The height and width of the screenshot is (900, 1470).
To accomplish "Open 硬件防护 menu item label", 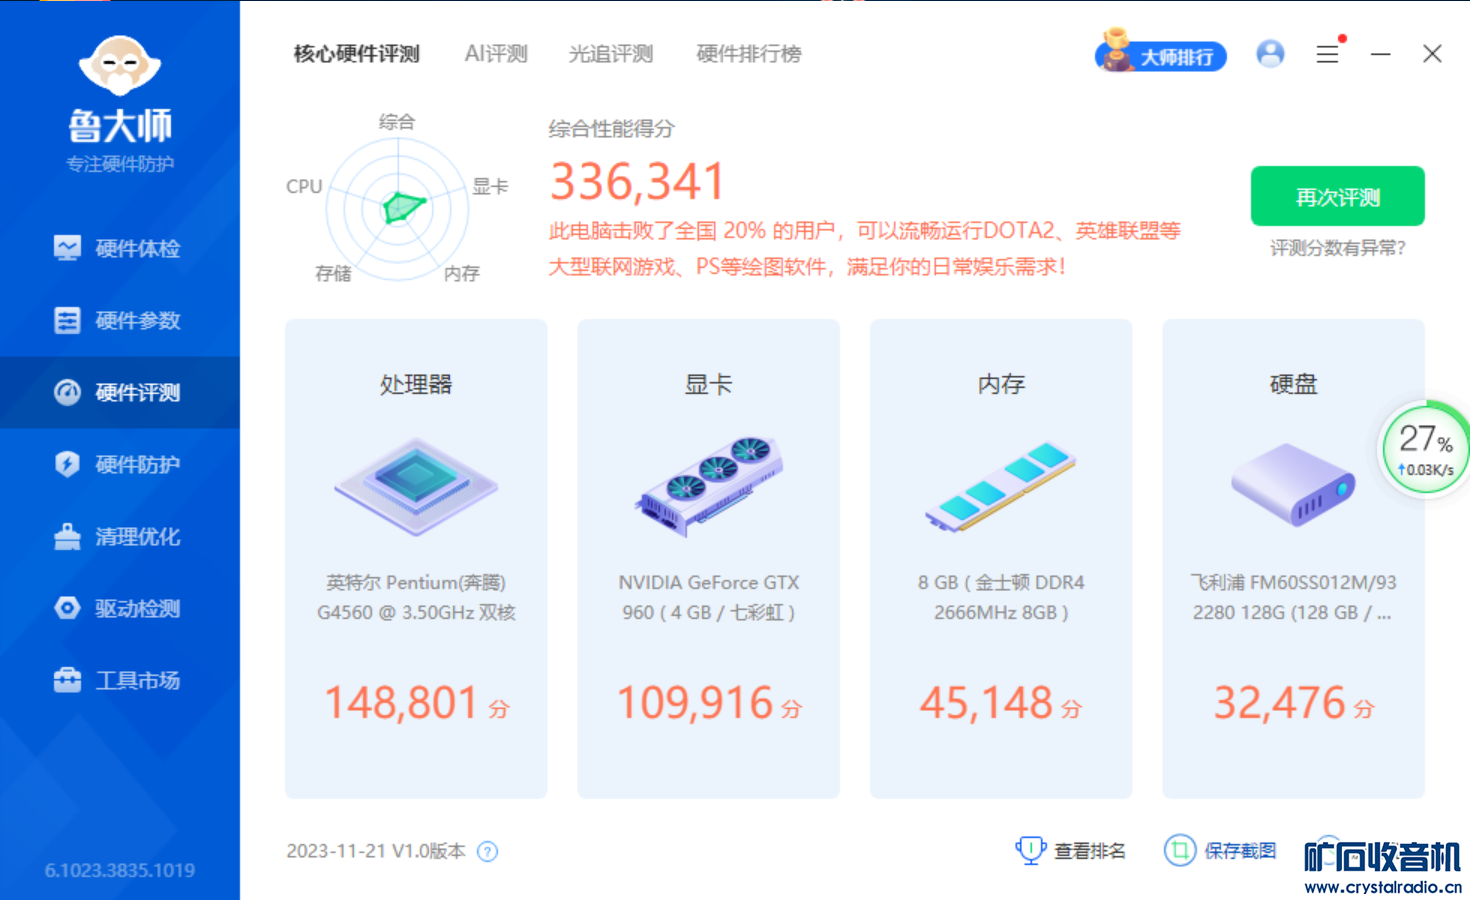I will pyautogui.click(x=138, y=464).
